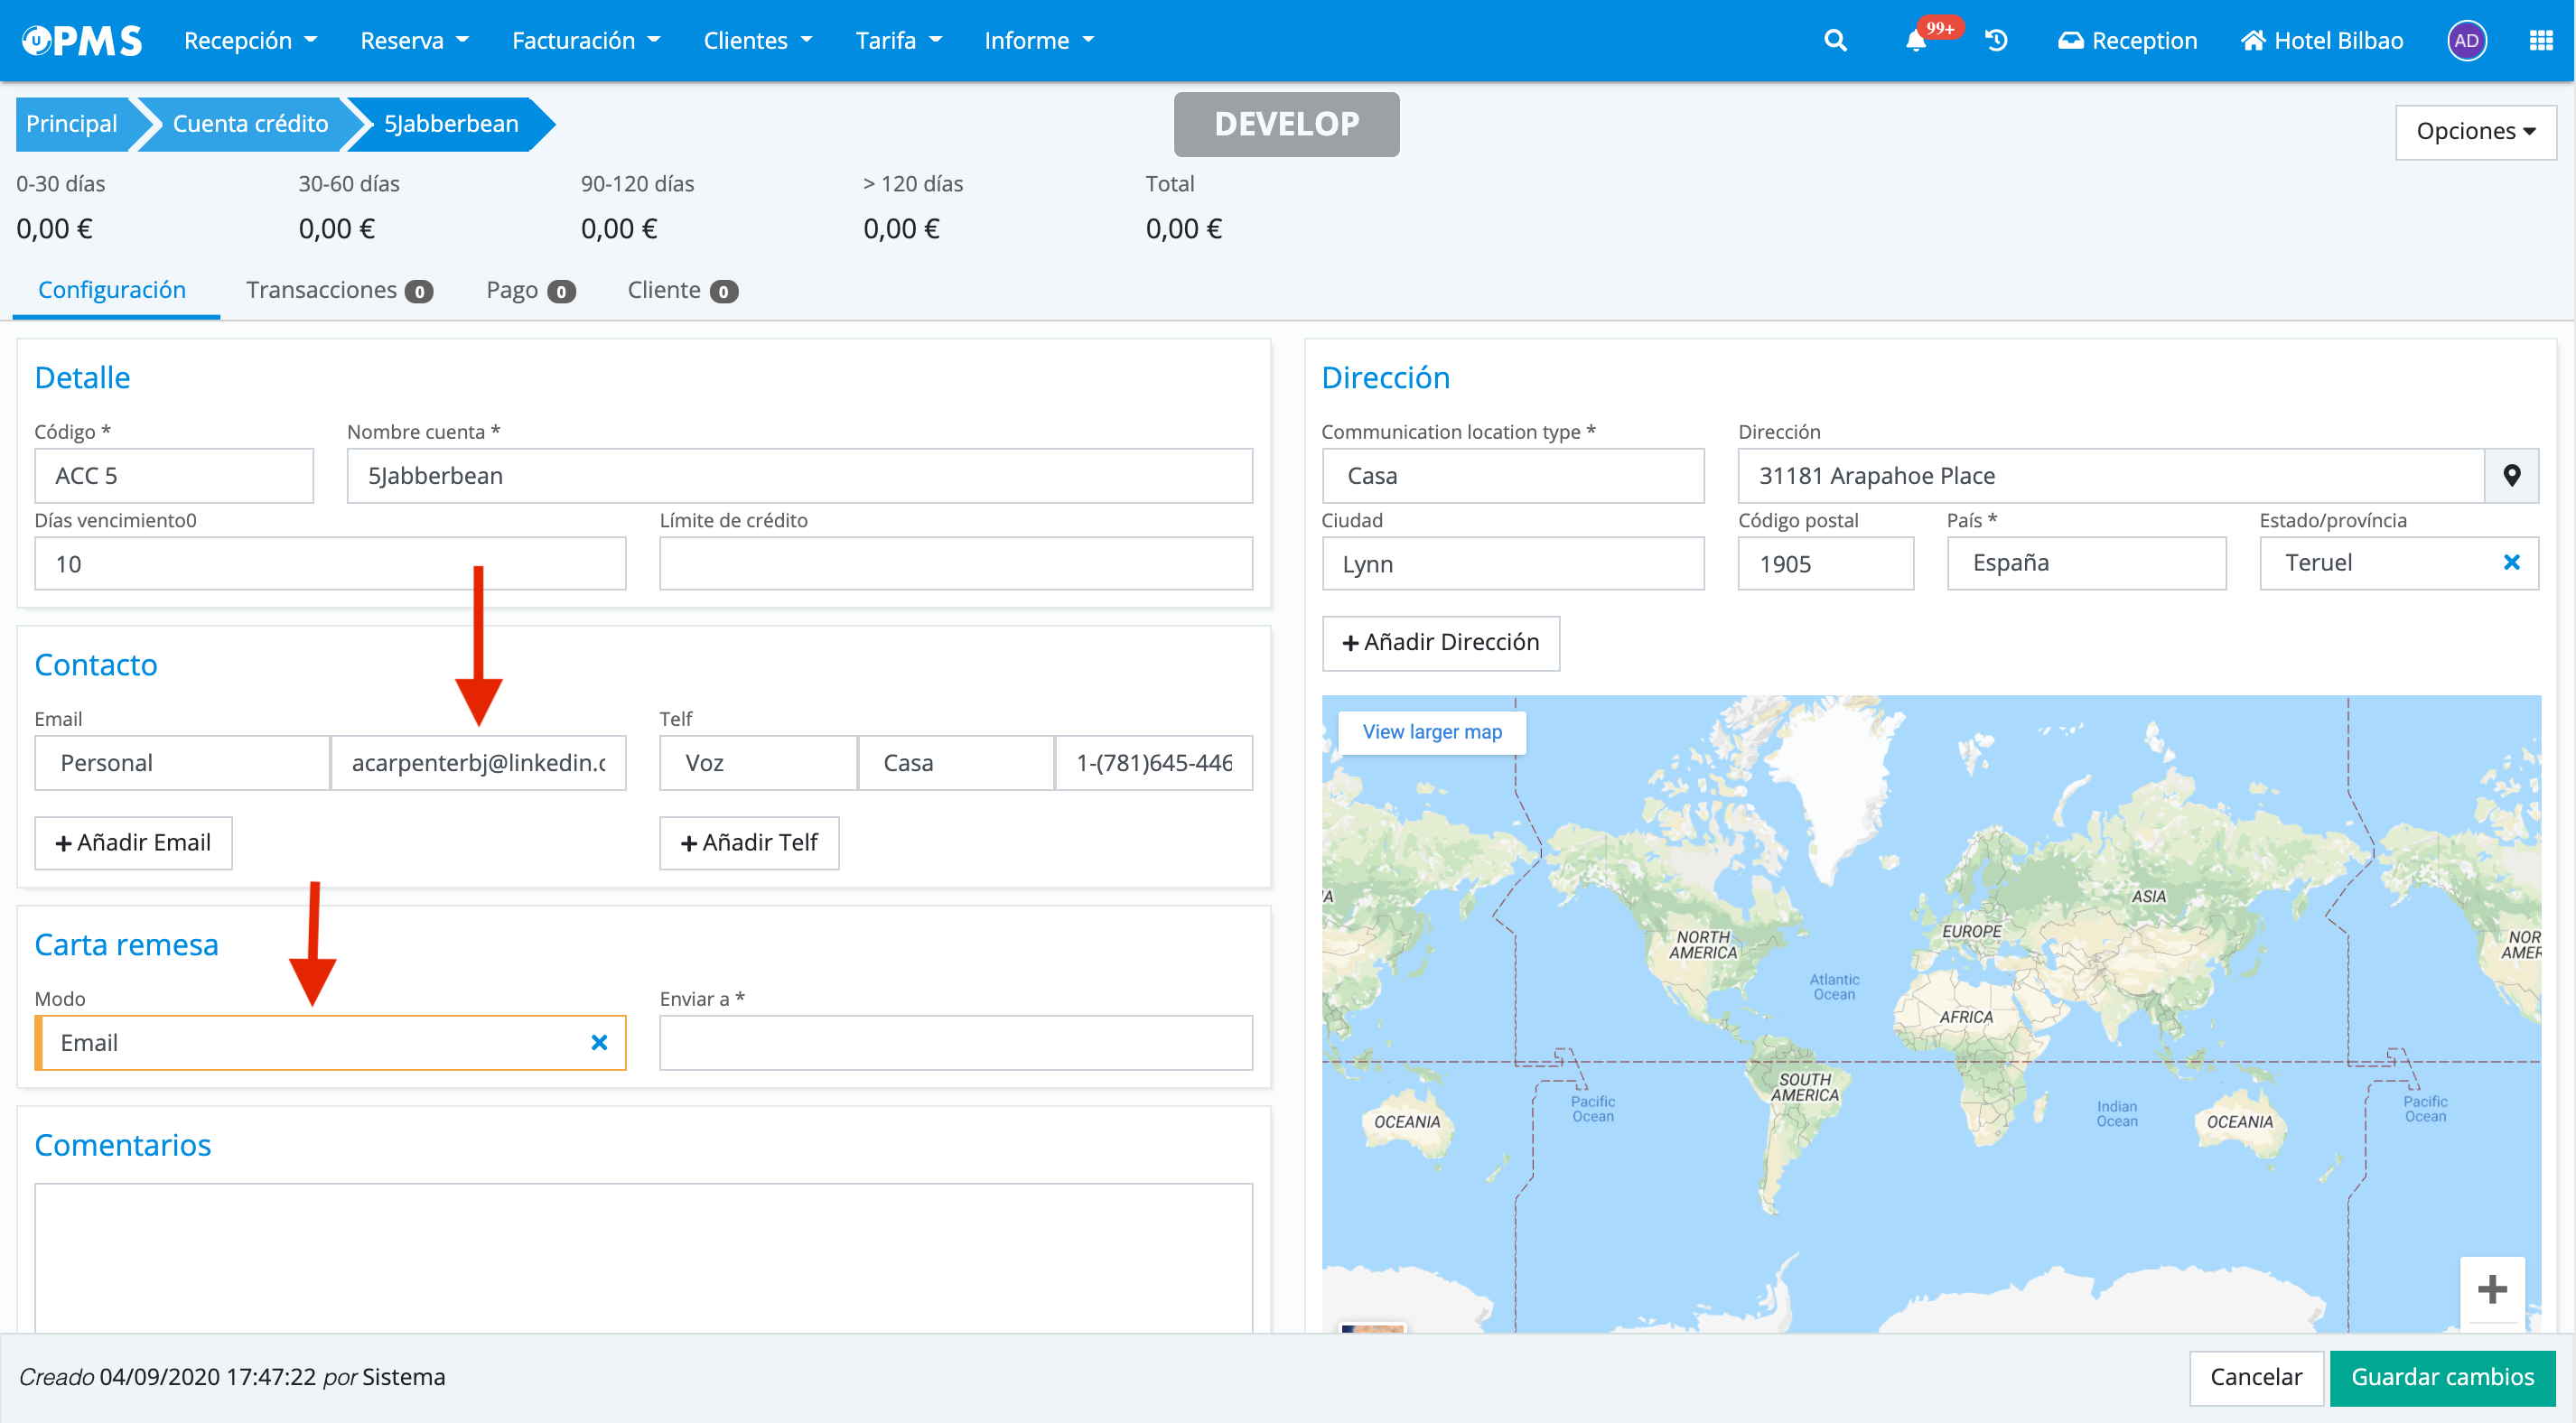
Task: Click the Límite de crédito field
Action: click(x=955, y=564)
